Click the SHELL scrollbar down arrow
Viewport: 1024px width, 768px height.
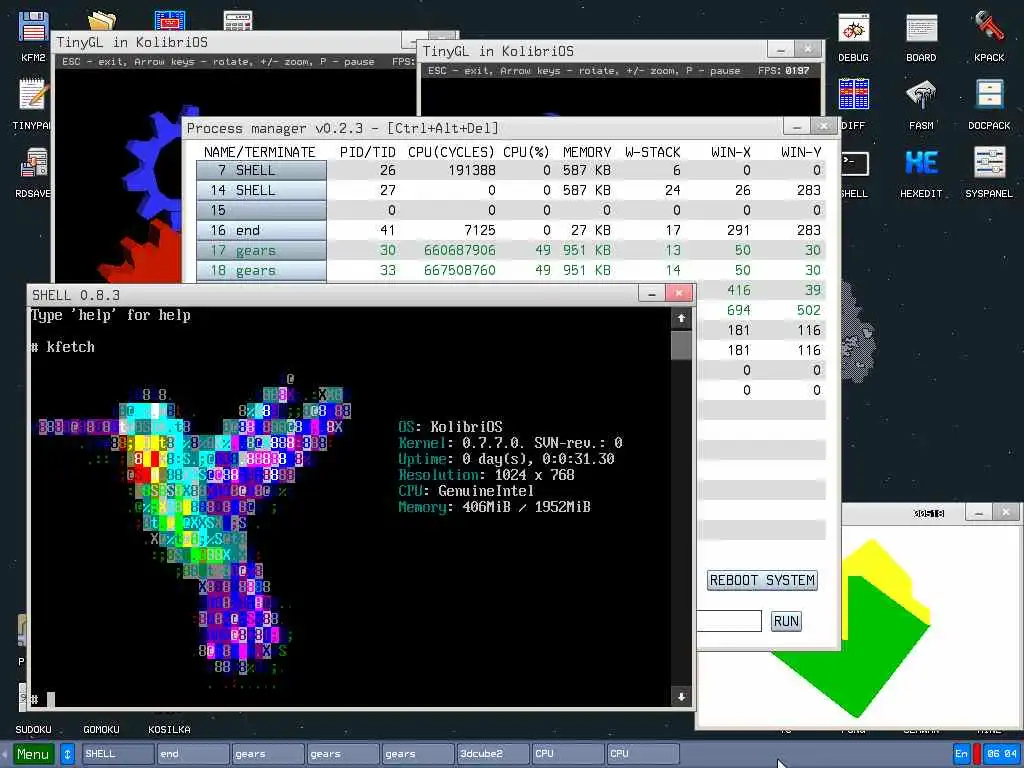681,697
